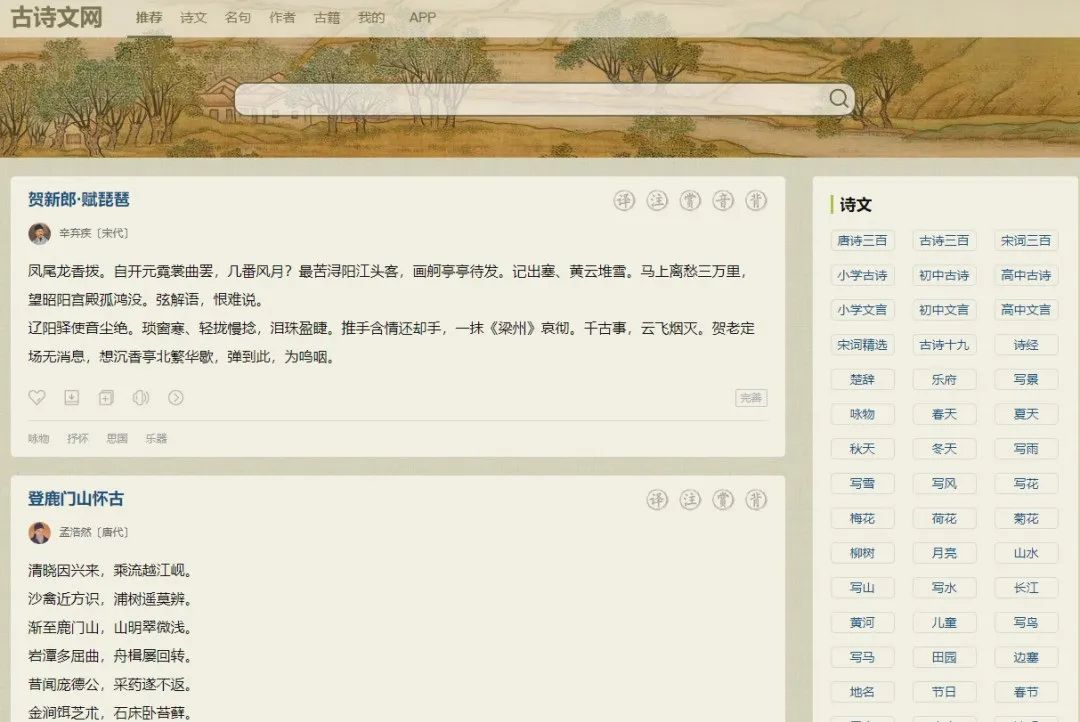Select 写雪 category

coord(862,484)
